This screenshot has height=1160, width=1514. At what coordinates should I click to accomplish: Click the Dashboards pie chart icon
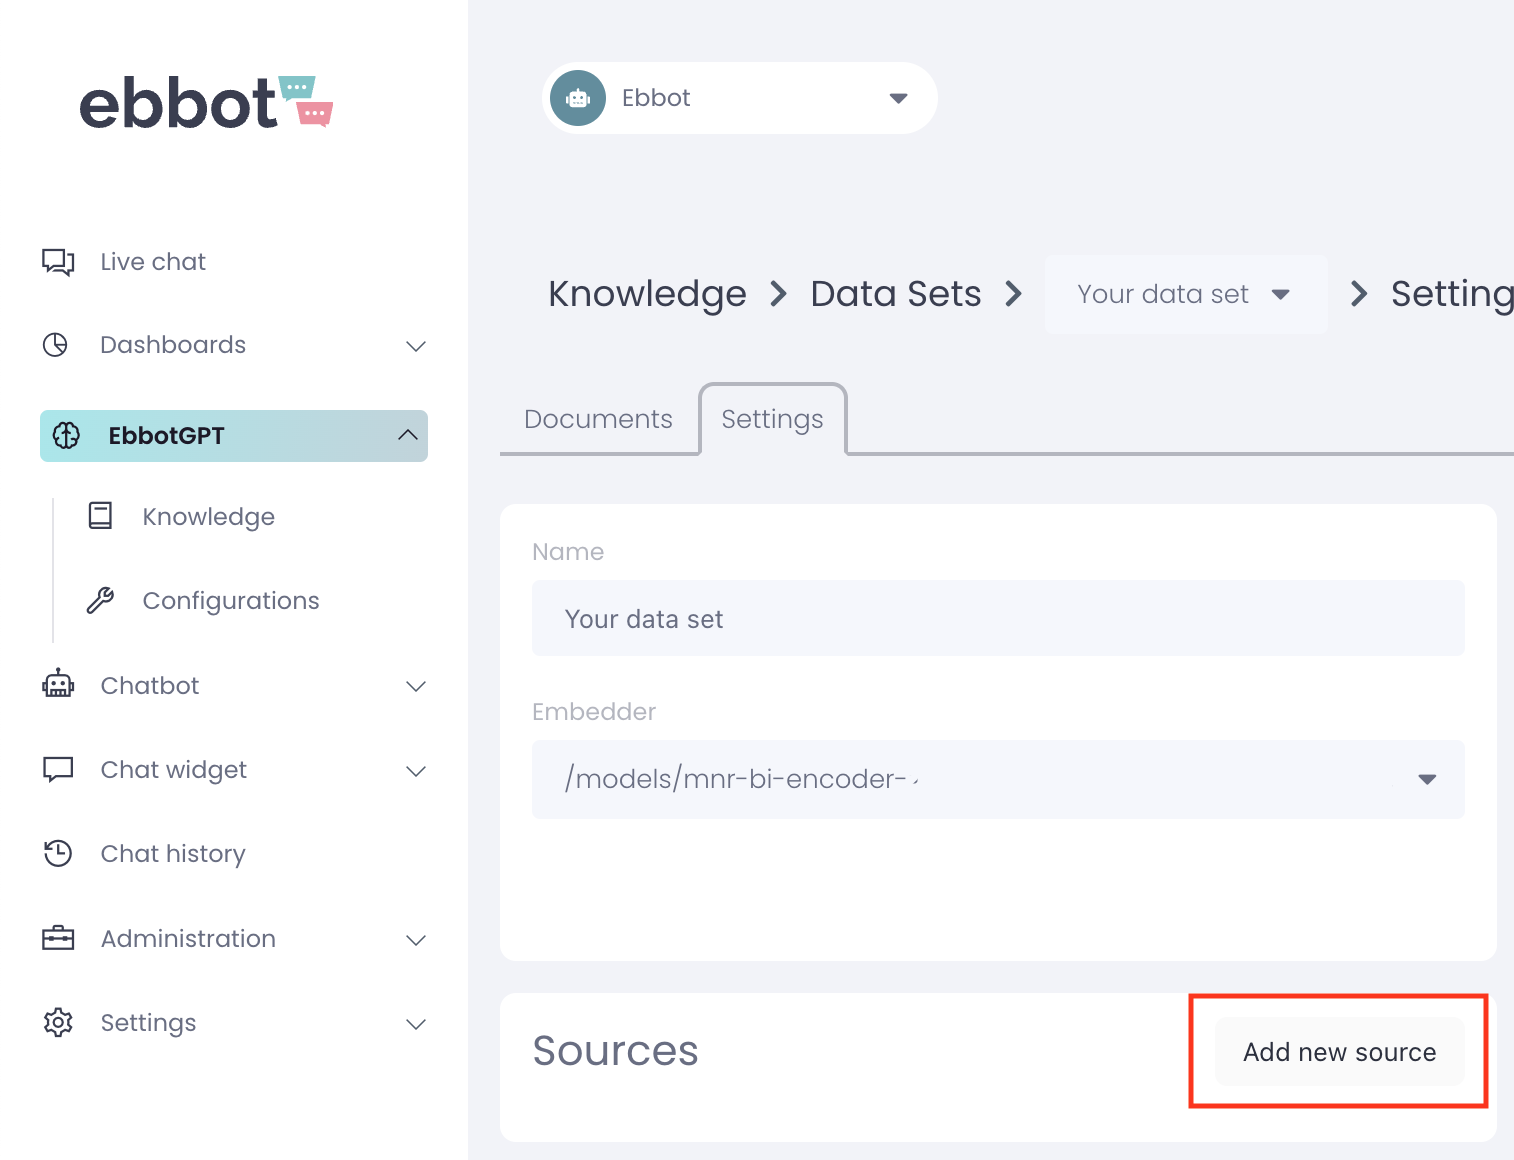(x=56, y=345)
